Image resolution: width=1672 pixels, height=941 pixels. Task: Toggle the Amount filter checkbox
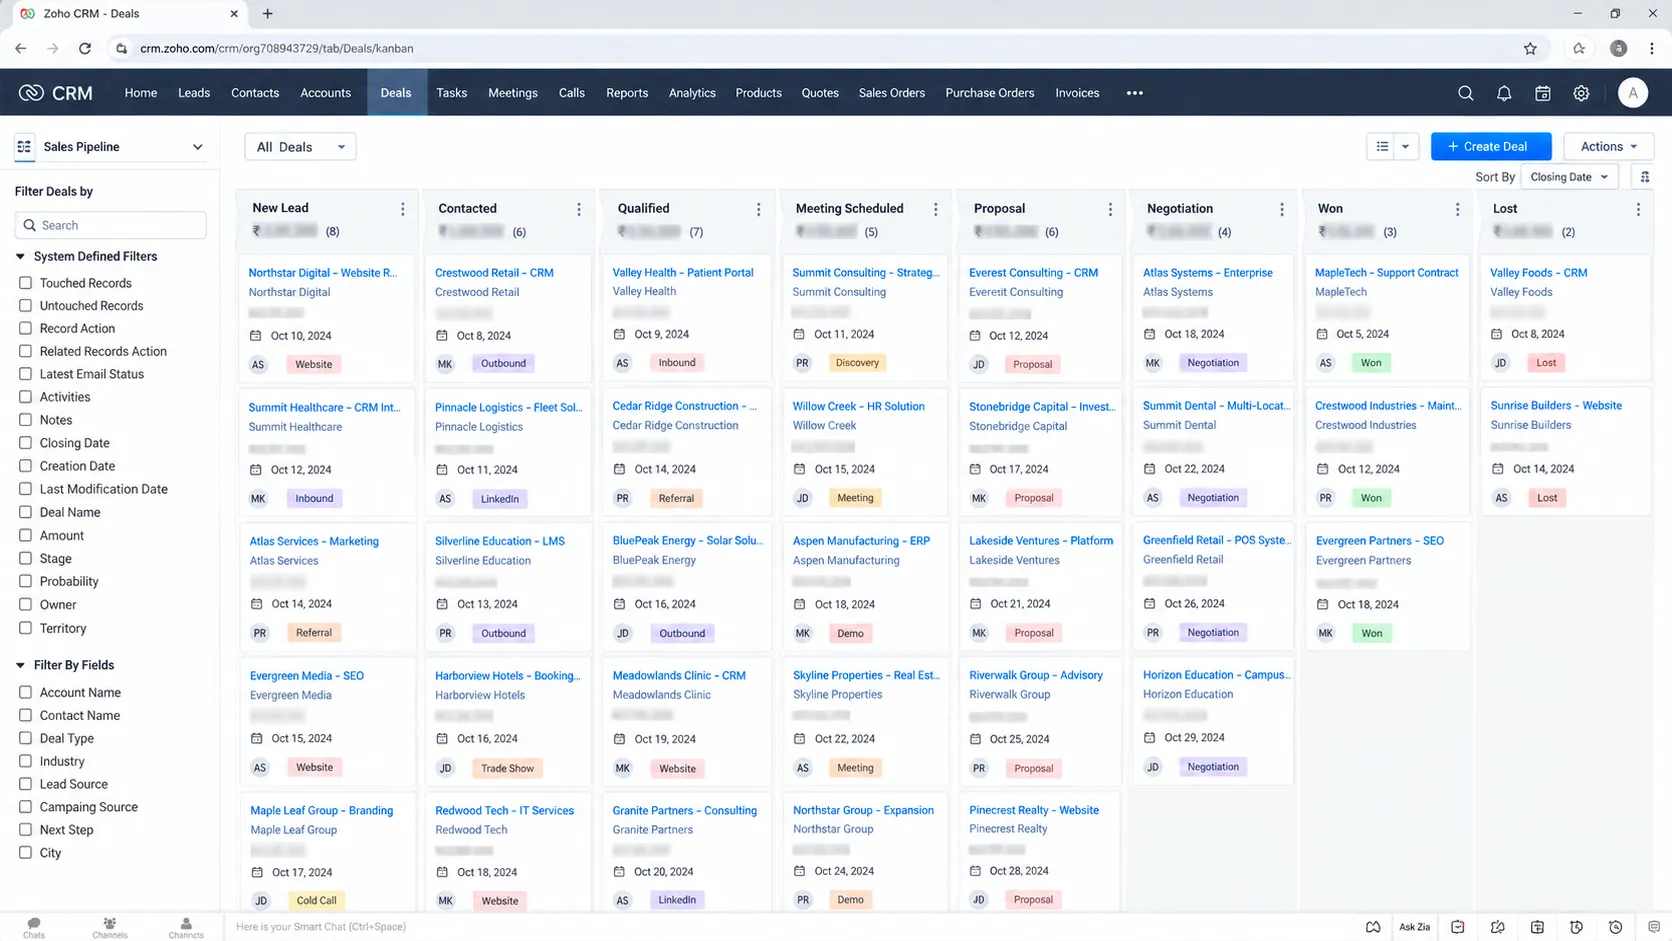tap(26, 536)
